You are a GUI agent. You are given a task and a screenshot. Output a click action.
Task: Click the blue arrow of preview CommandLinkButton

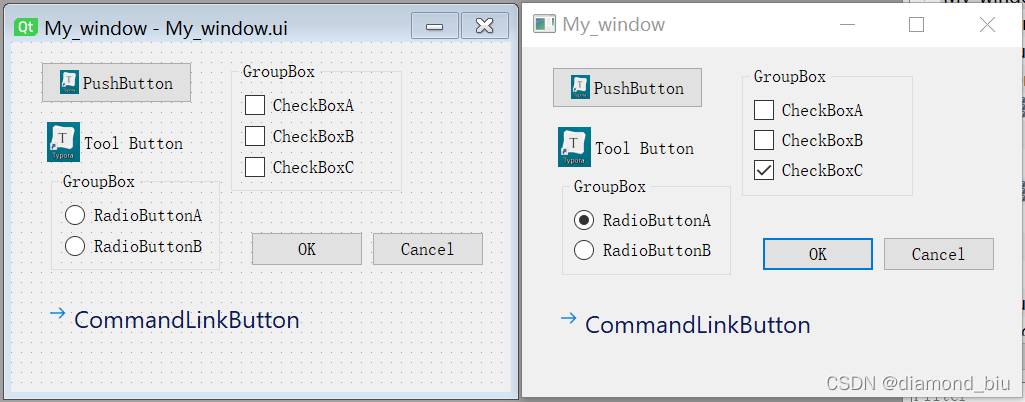pyautogui.click(x=569, y=318)
